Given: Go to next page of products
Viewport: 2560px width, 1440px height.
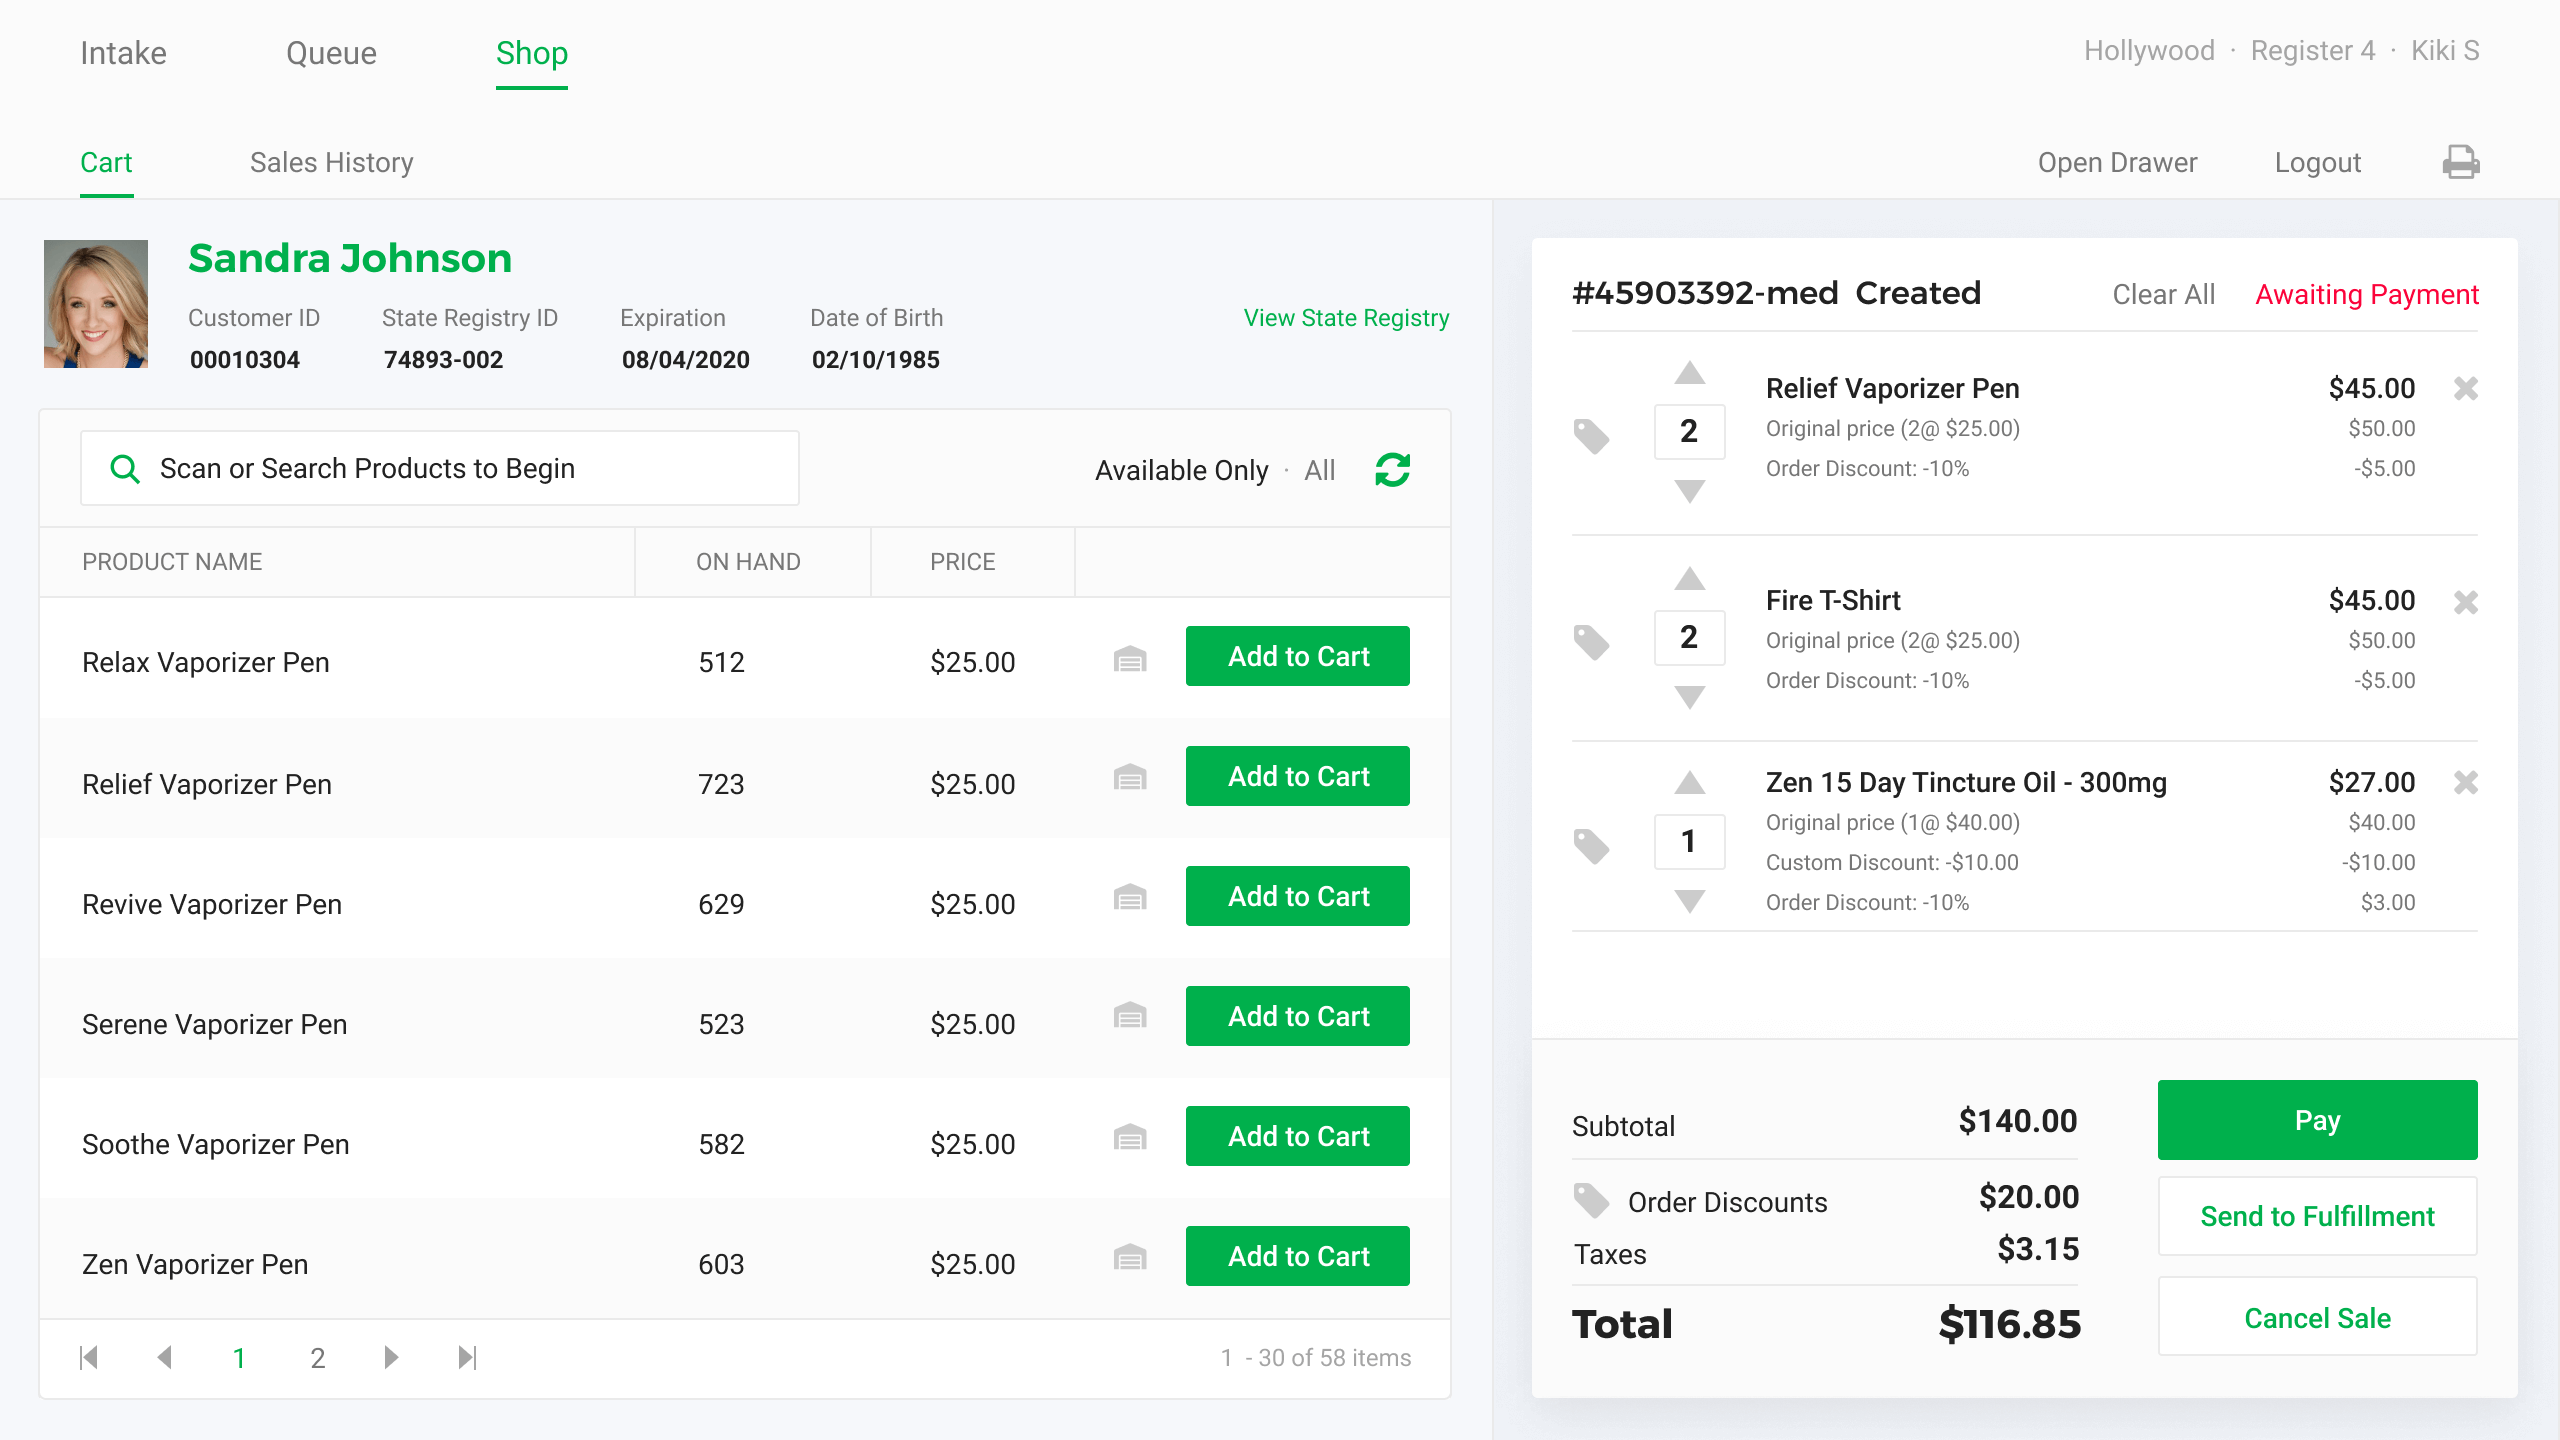Looking at the screenshot, I should tap(391, 1357).
